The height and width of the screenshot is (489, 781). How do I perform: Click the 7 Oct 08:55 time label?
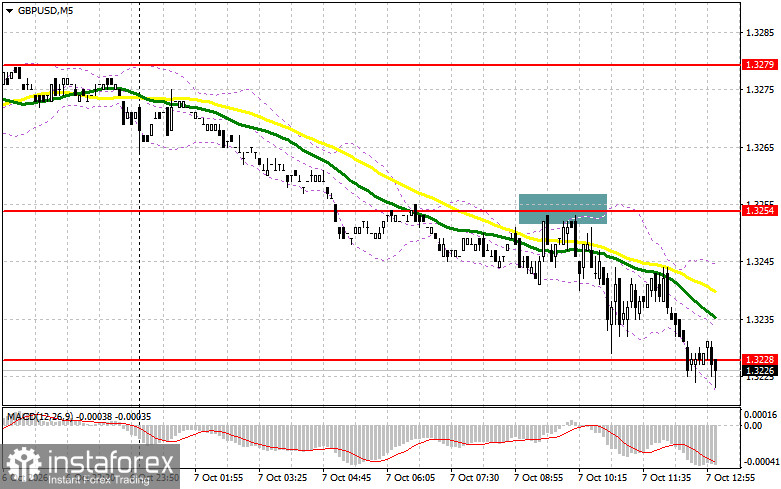538,478
